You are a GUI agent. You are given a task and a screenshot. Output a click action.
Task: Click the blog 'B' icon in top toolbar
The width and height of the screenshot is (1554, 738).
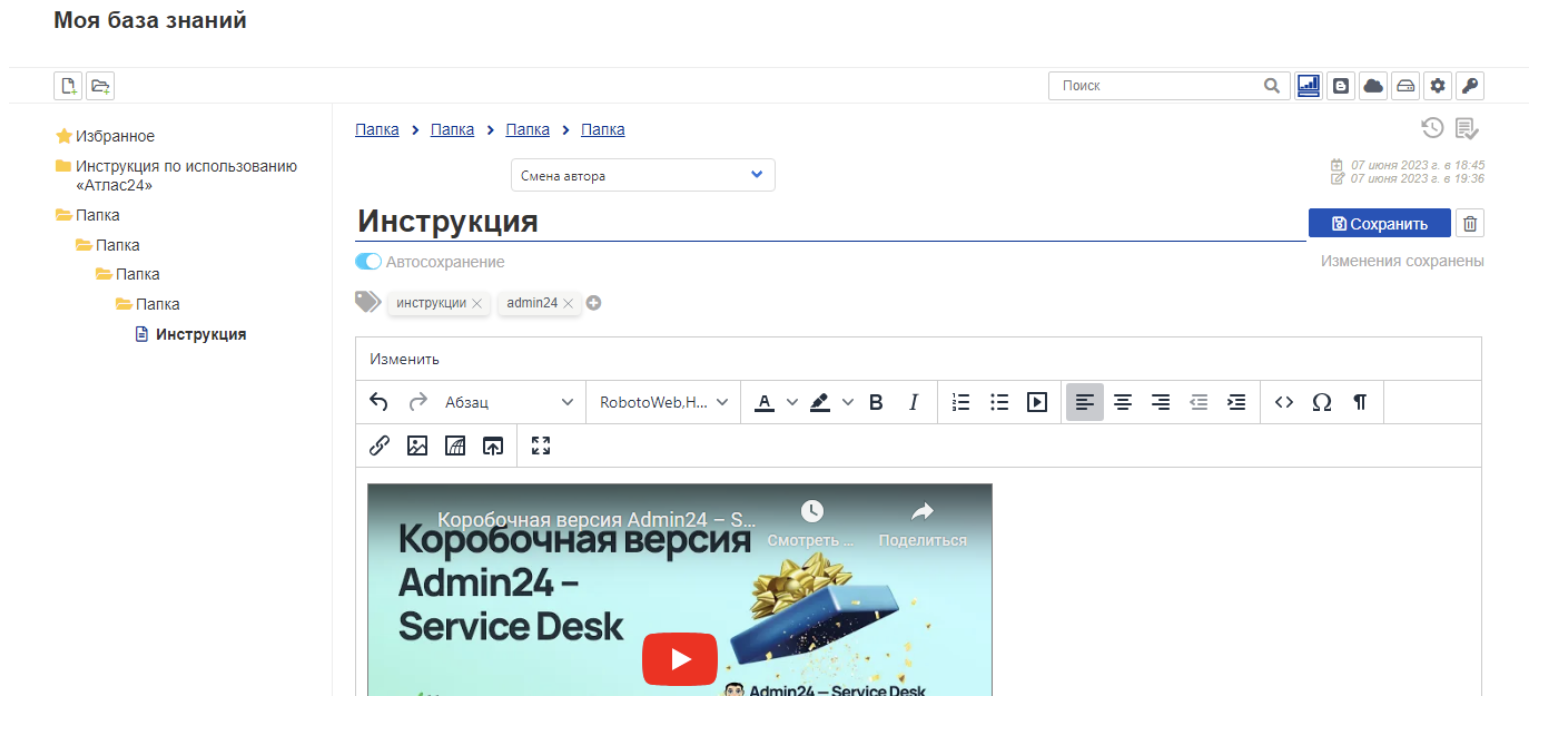coord(1341,86)
